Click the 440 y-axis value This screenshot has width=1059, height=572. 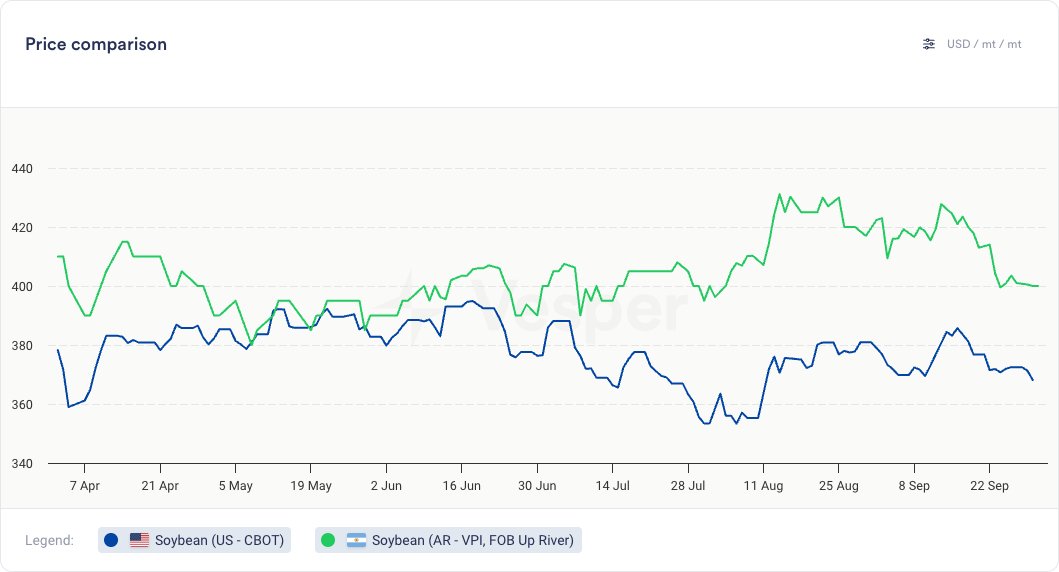(20, 169)
